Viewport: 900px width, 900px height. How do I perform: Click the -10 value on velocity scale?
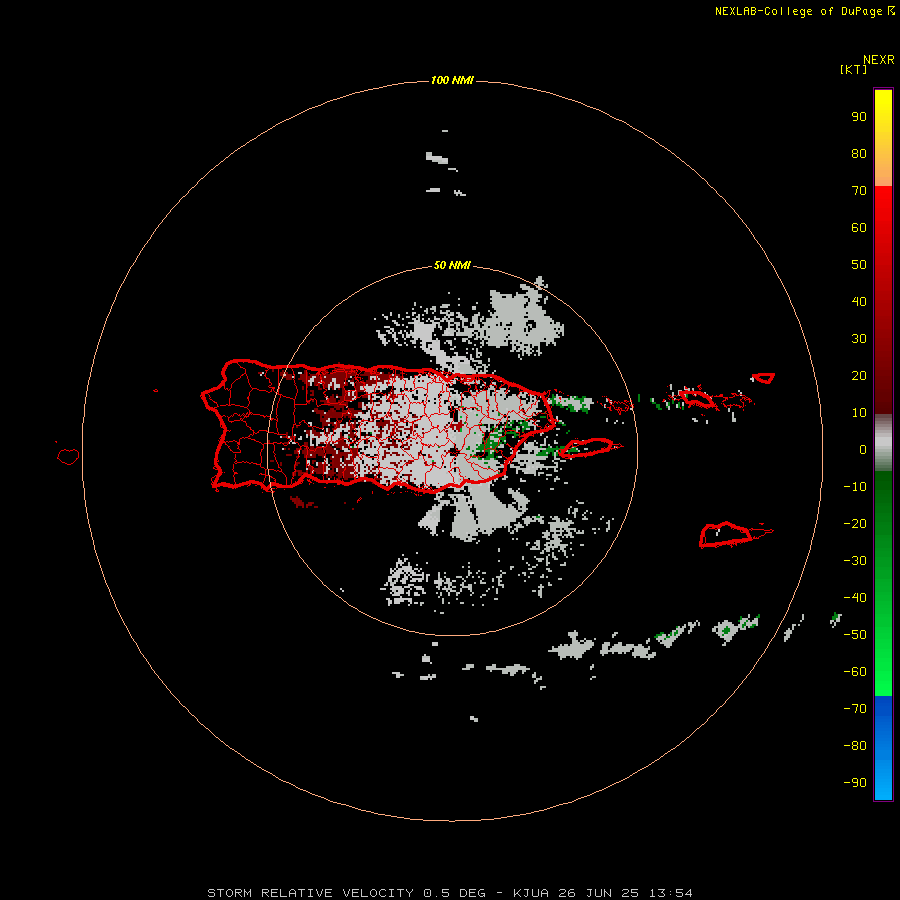click(855, 487)
